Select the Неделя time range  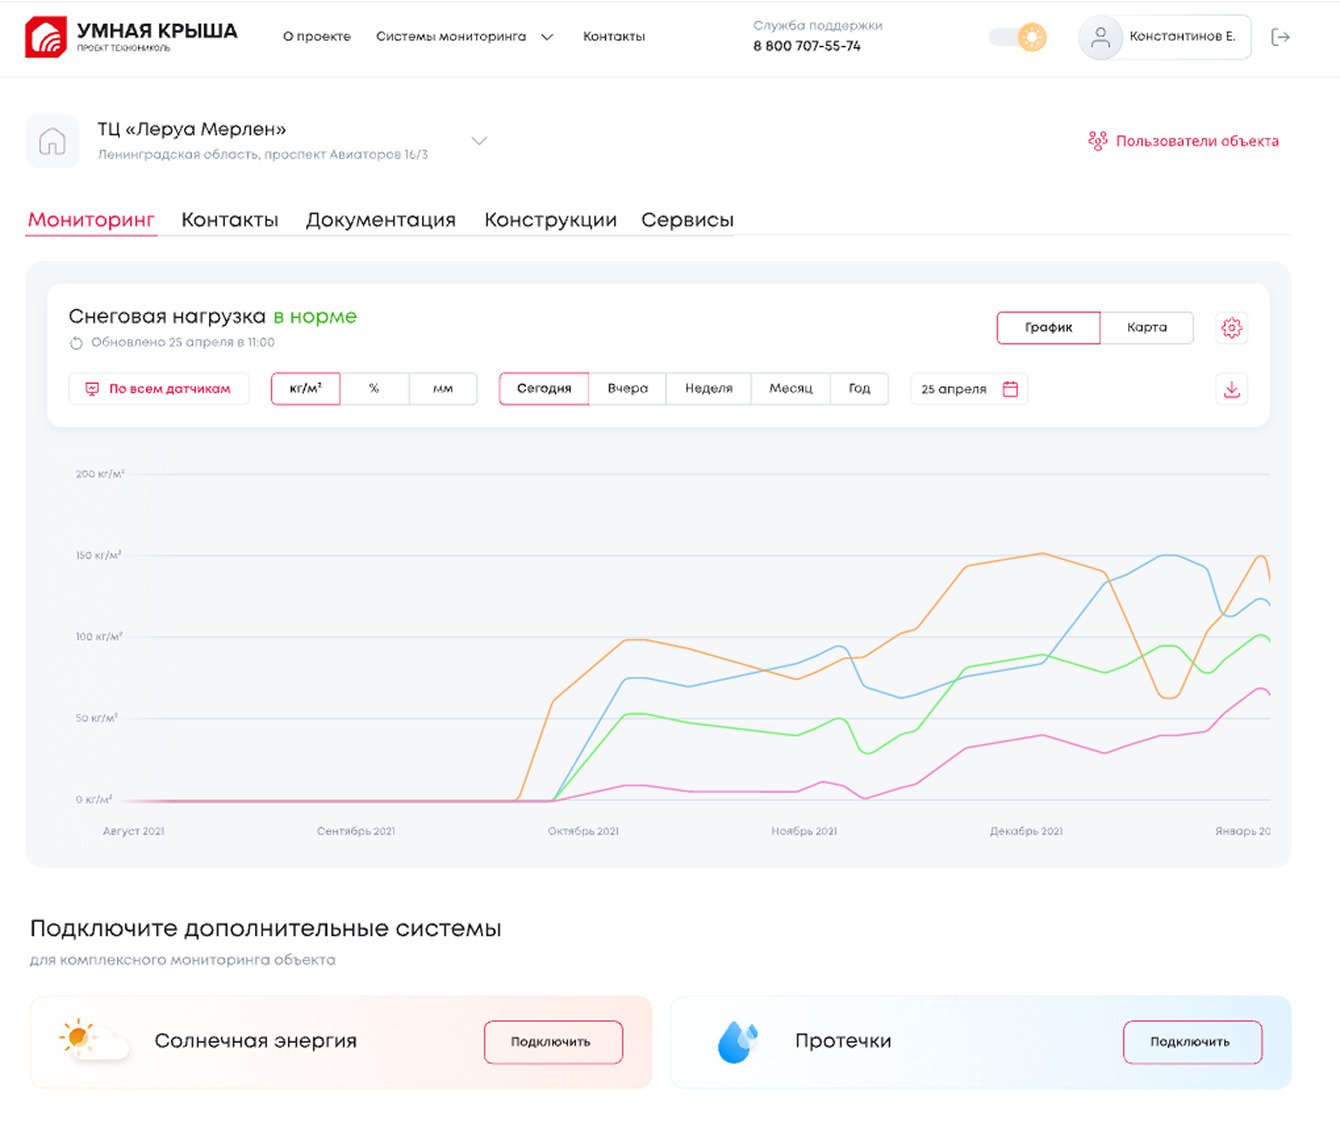tap(708, 389)
